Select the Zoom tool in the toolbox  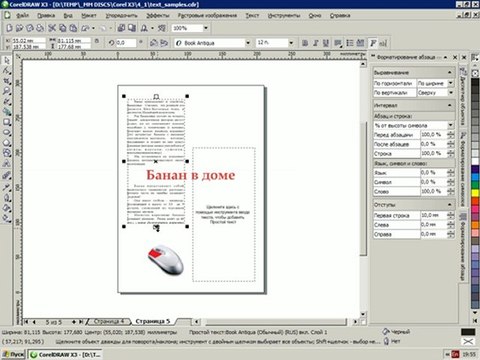click(6, 91)
